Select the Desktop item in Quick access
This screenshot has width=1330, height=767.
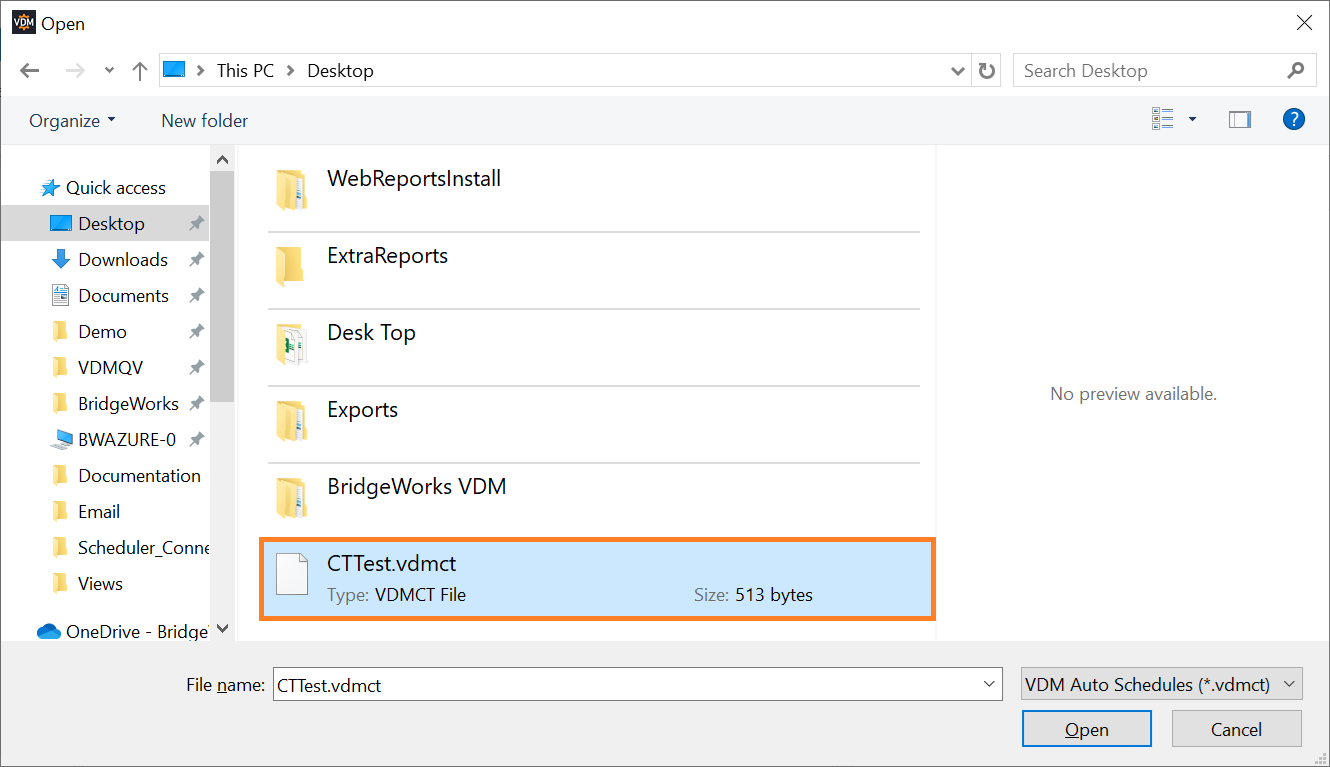pyautogui.click(x=113, y=223)
